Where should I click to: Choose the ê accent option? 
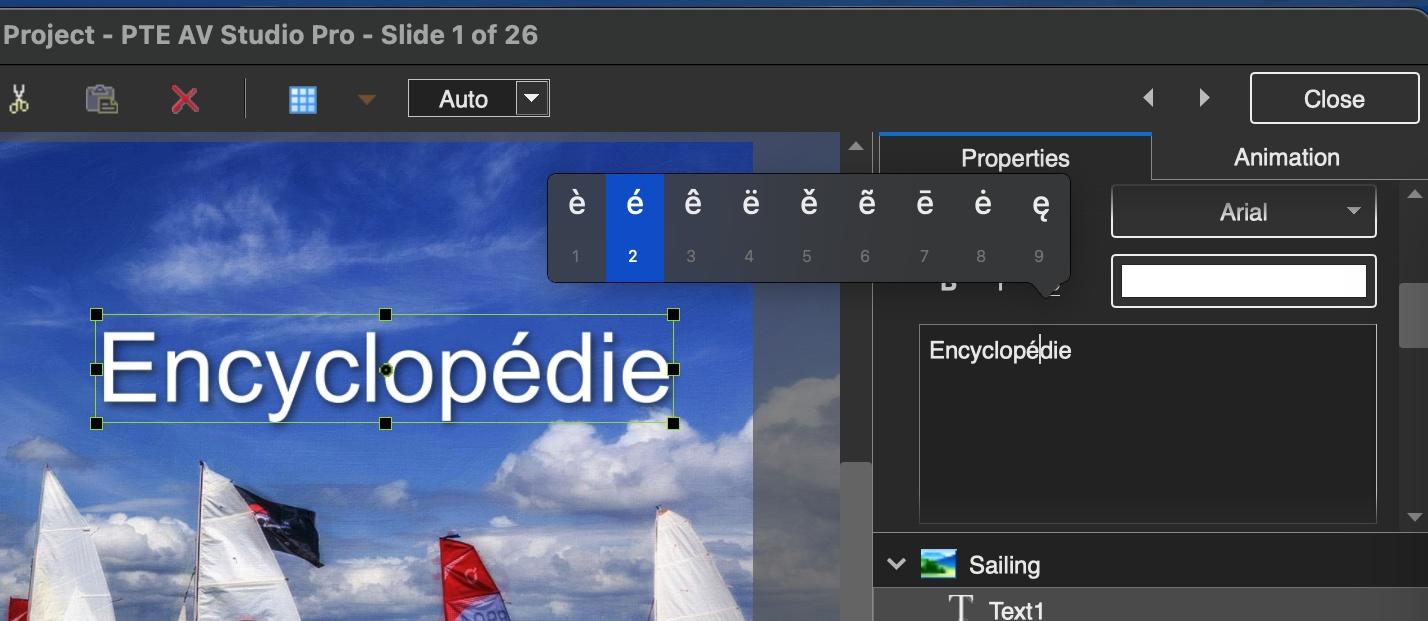coord(692,227)
